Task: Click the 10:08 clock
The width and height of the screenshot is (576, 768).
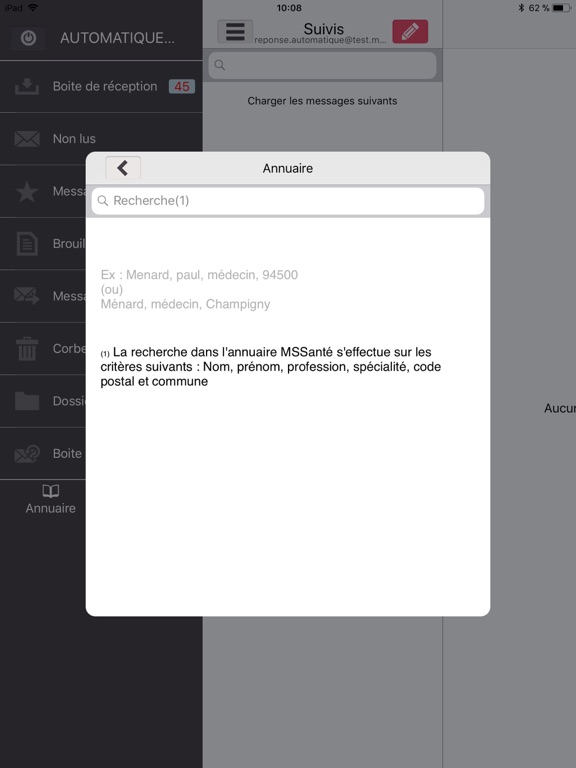Action: (289, 8)
